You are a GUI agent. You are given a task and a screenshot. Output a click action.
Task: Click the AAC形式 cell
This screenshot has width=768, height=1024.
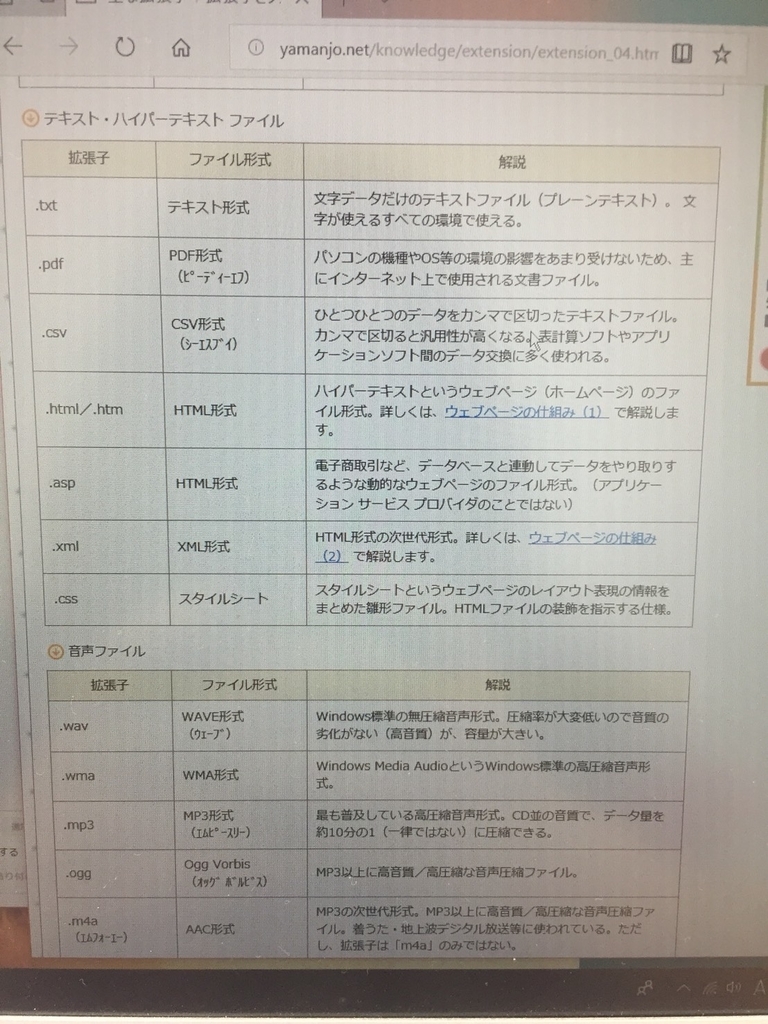click(242, 928)
